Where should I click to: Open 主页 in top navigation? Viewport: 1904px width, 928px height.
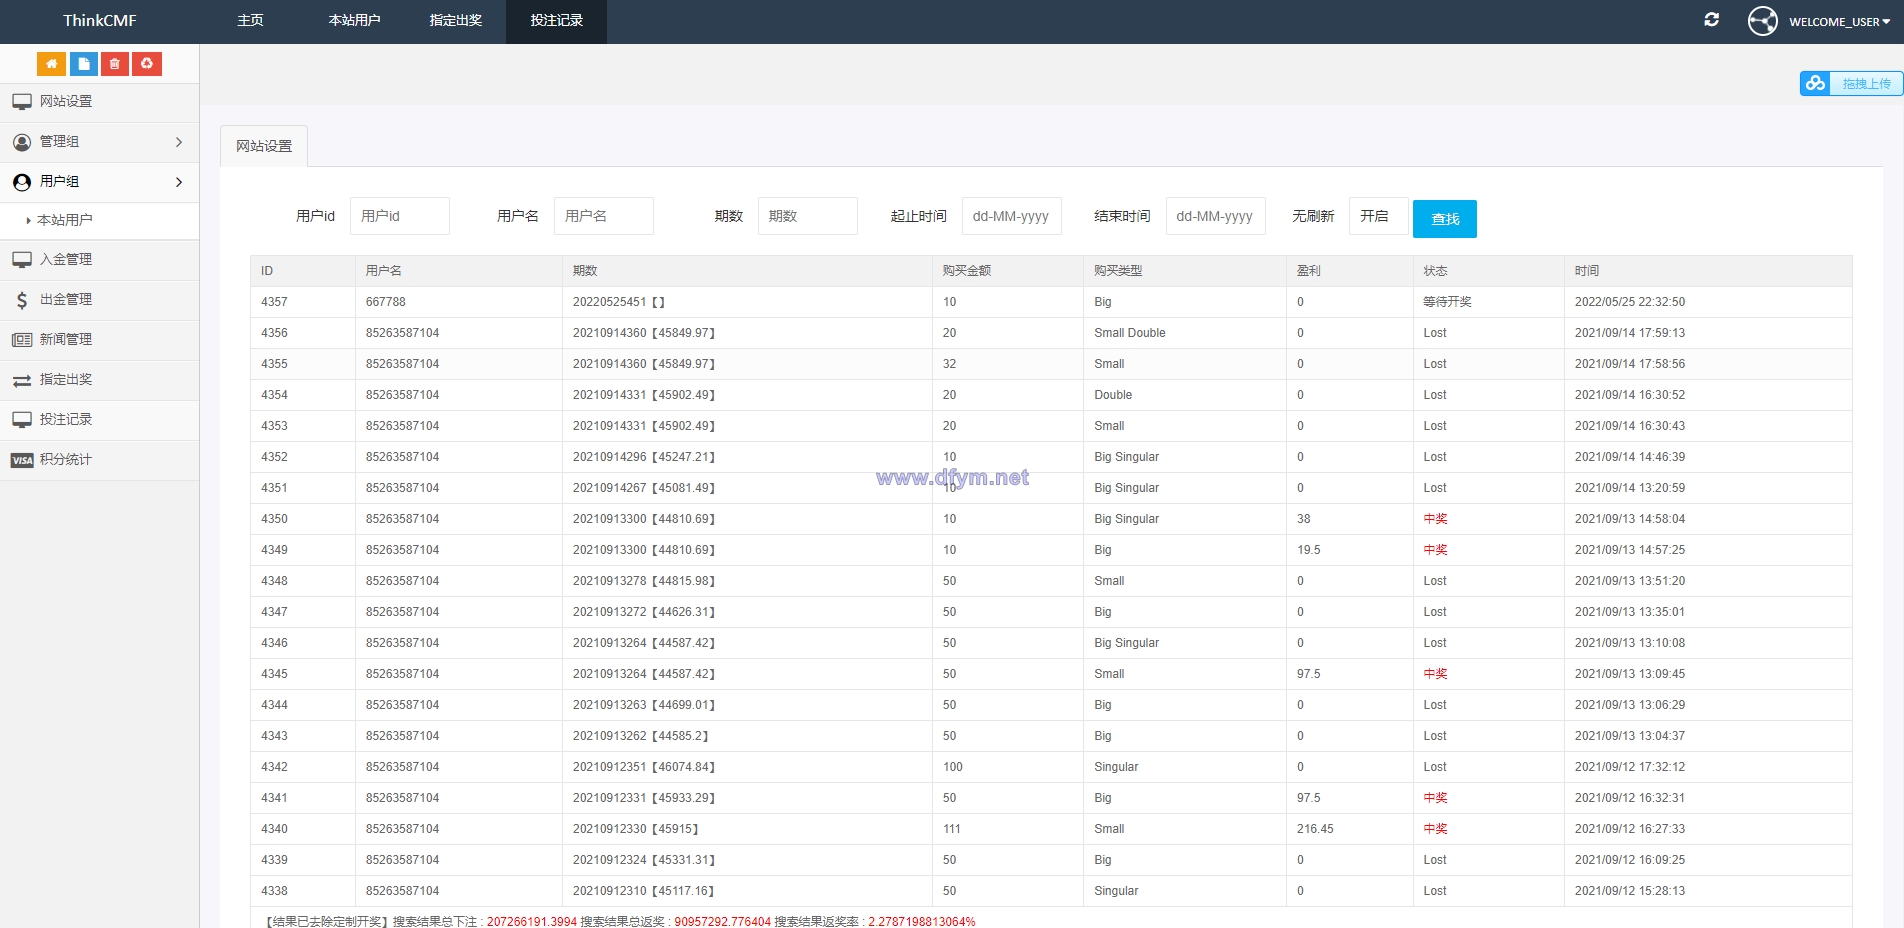coord(250,21)
